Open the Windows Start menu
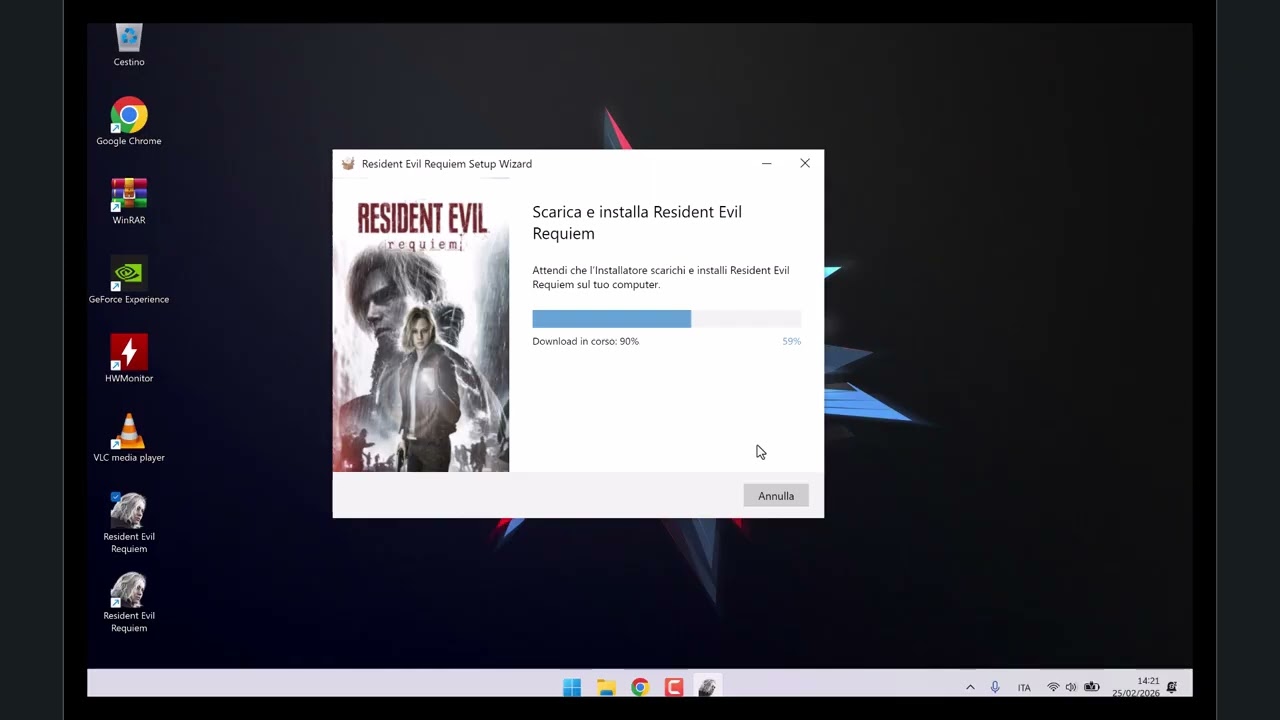Viewport: 1280px width, 720px height. (572, 687)
